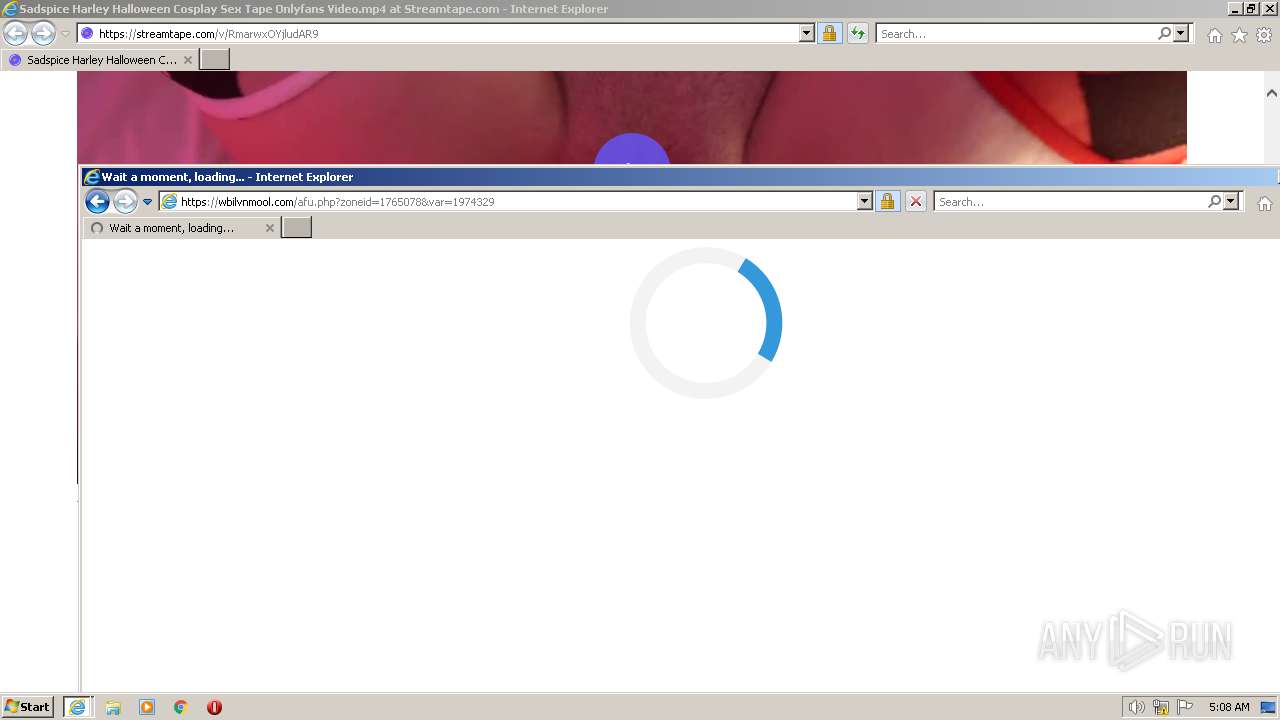Open Home in Streamtape window
Viewport: 1280px width, 720px height.
tap(1214, 35)
